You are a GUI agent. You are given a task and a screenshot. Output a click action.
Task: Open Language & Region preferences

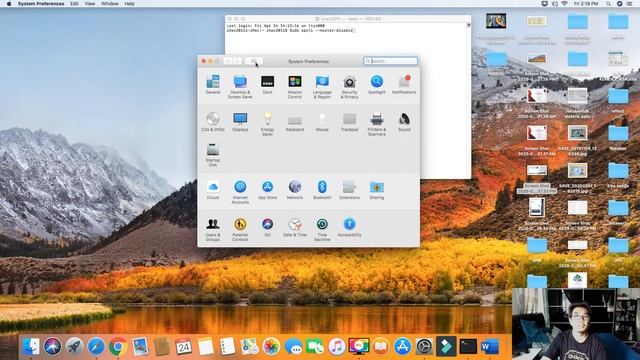click(322, 87)
